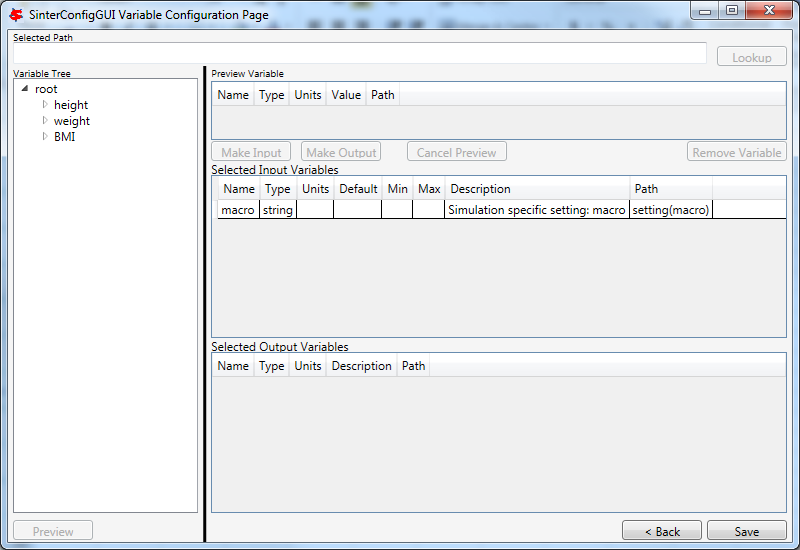Image resolution: width=800 pixels, height=550 pixels.
Task: Click the Lookup button
Action: (x=752, y=57)
